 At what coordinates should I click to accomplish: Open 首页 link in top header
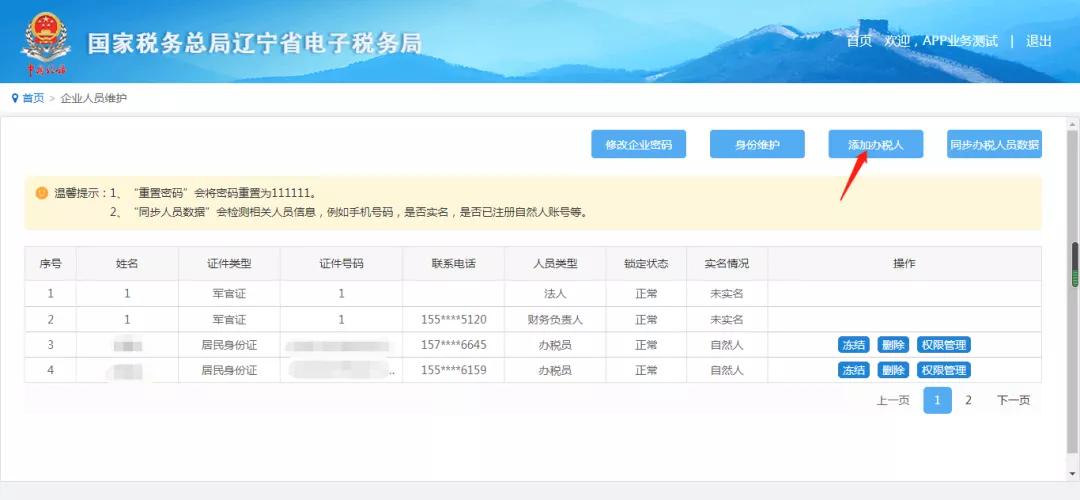coord(859,41)
